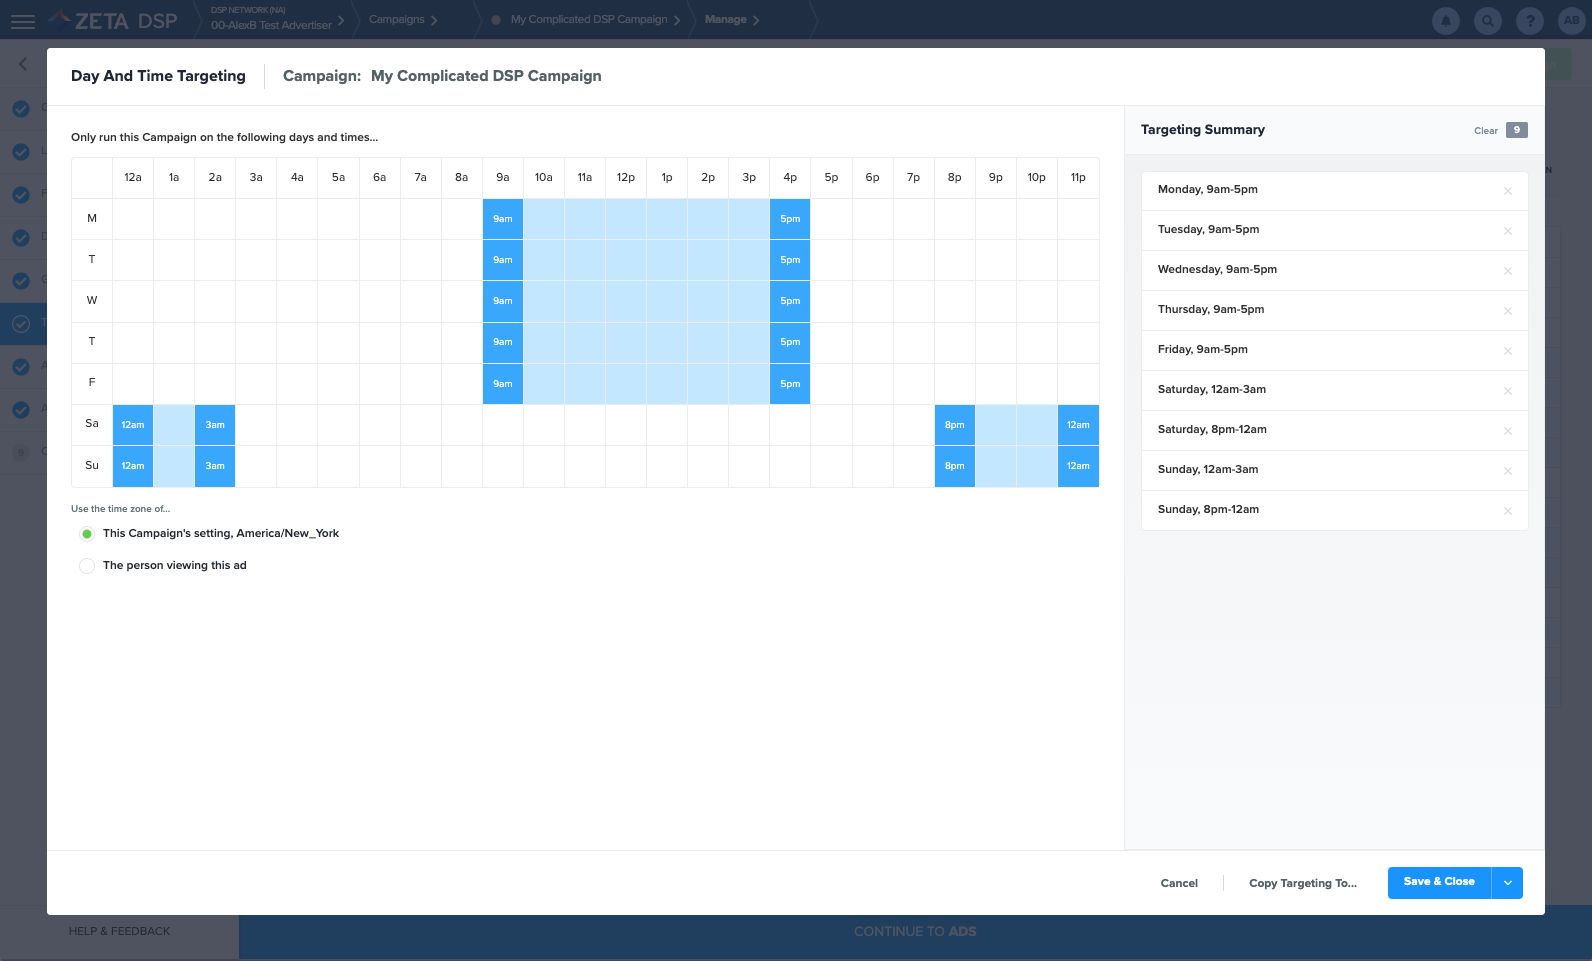Click the Save & Close button
Viewport: 1592px width, 961px height.
pos(1438,882)
